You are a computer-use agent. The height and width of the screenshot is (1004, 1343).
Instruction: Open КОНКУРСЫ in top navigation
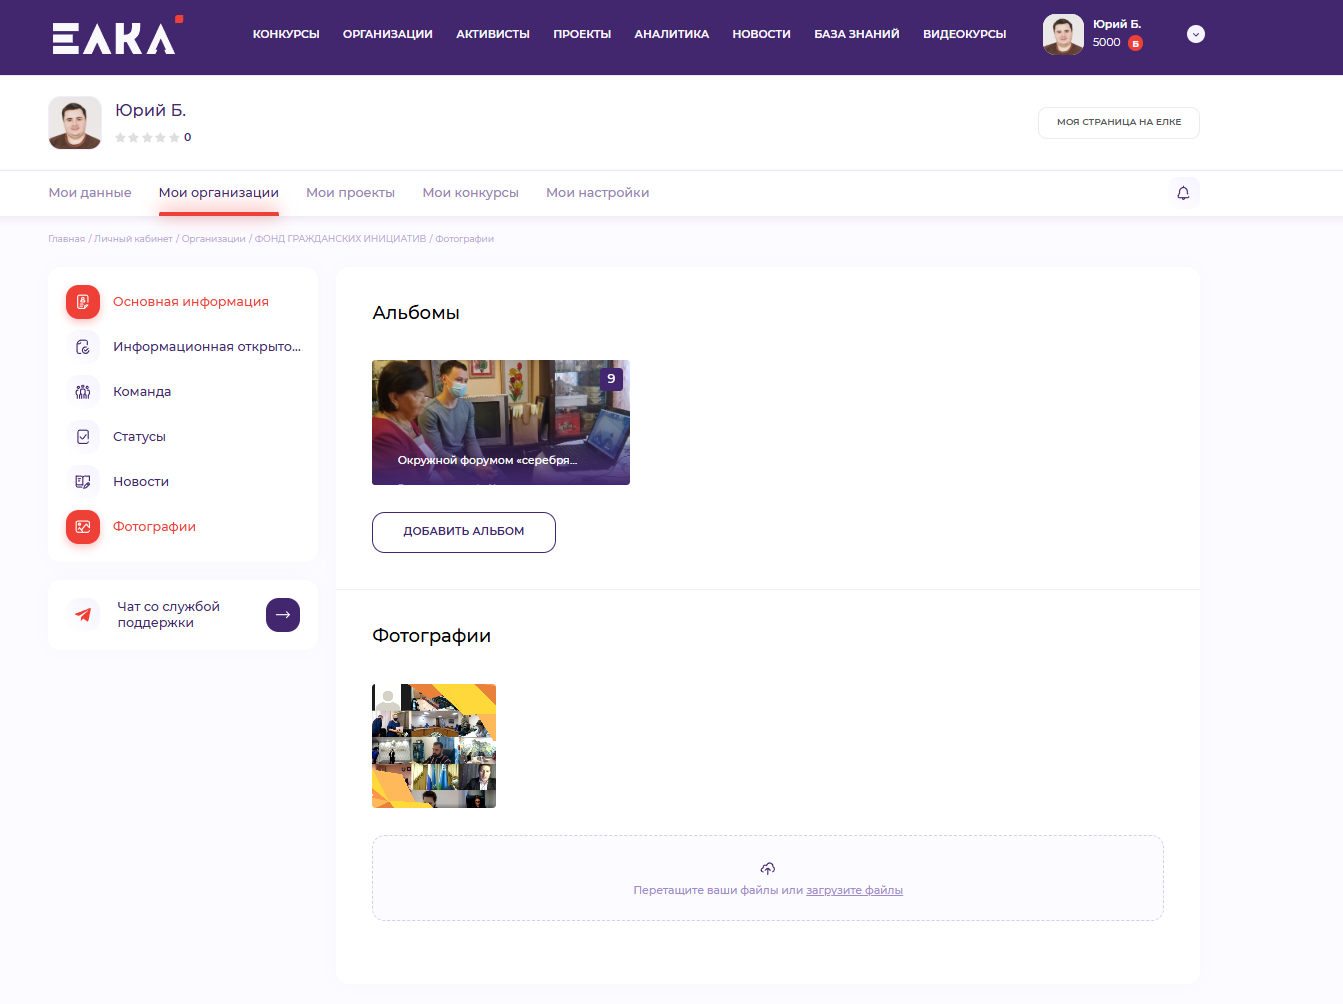coord(286,34)
